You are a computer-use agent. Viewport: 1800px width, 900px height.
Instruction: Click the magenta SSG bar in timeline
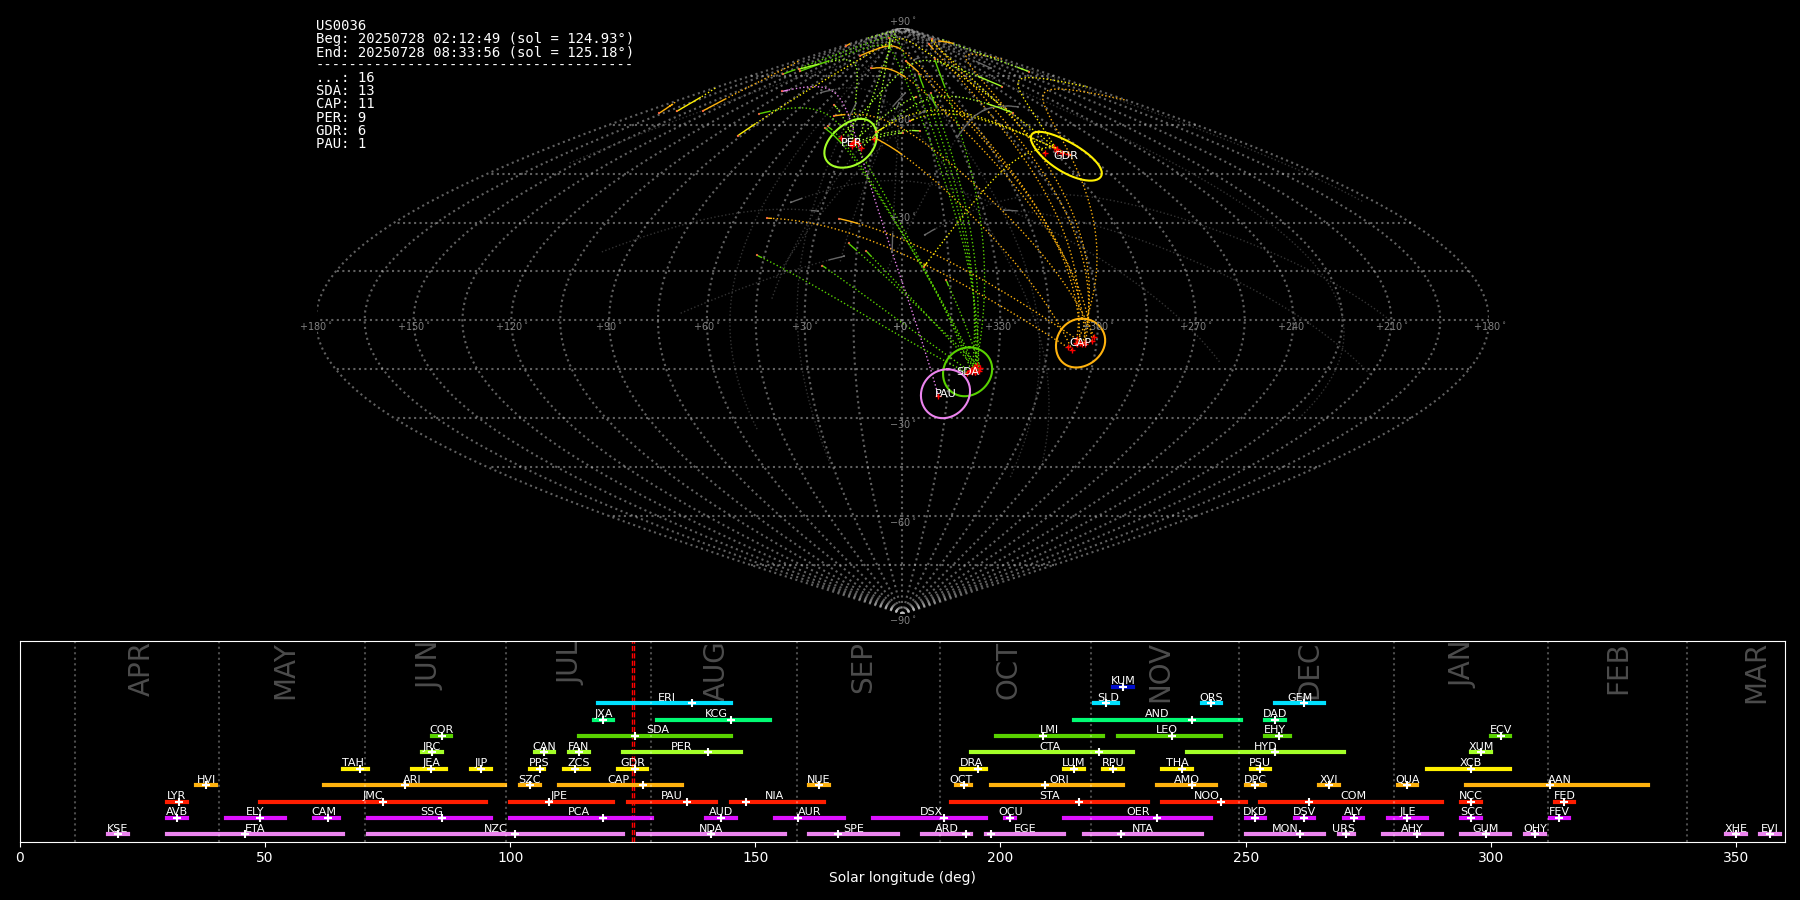429,818
